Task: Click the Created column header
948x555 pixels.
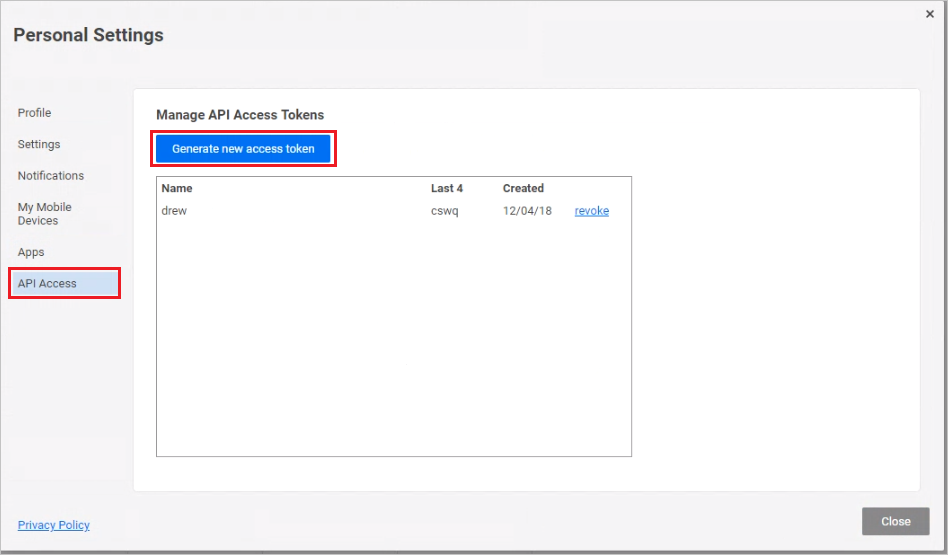Action: [523, 189]
